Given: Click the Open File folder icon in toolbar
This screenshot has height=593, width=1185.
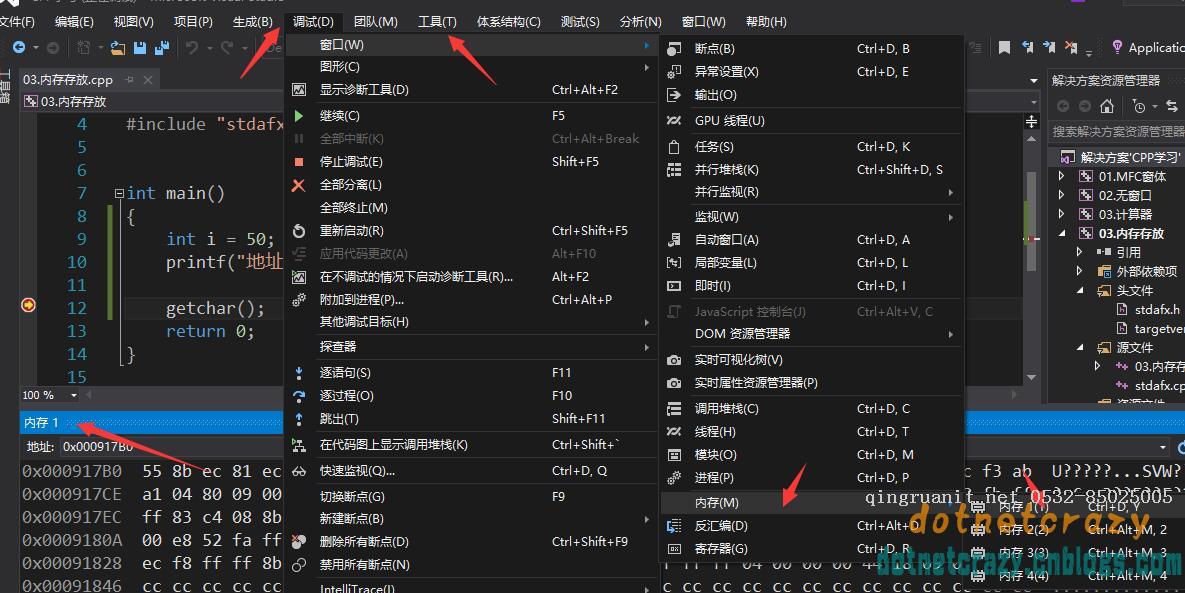Looking at the screenshot, I should click(117, 48).
